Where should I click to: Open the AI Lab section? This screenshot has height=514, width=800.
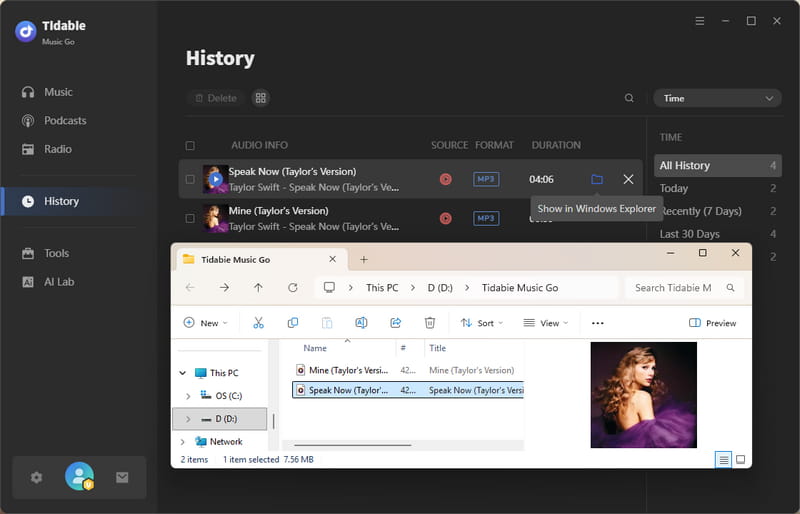click(59, 282)
